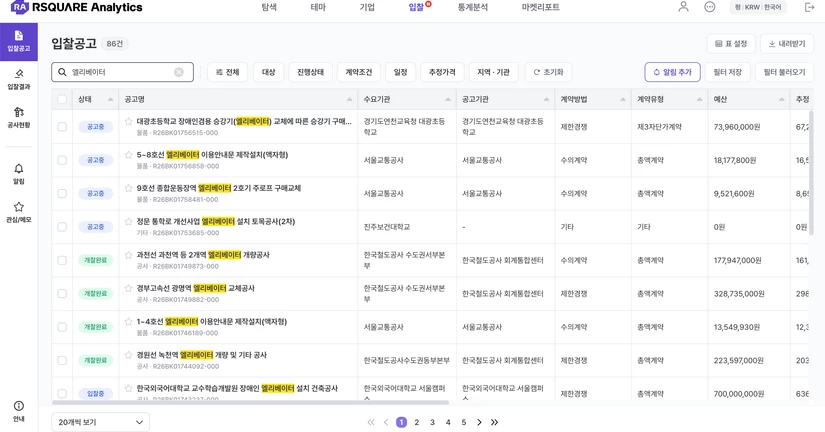Screen dimensions: 825x432
Task: Star the 경원선 녹천역 notice
Action: pyautogui.click(x=128, y=355)
